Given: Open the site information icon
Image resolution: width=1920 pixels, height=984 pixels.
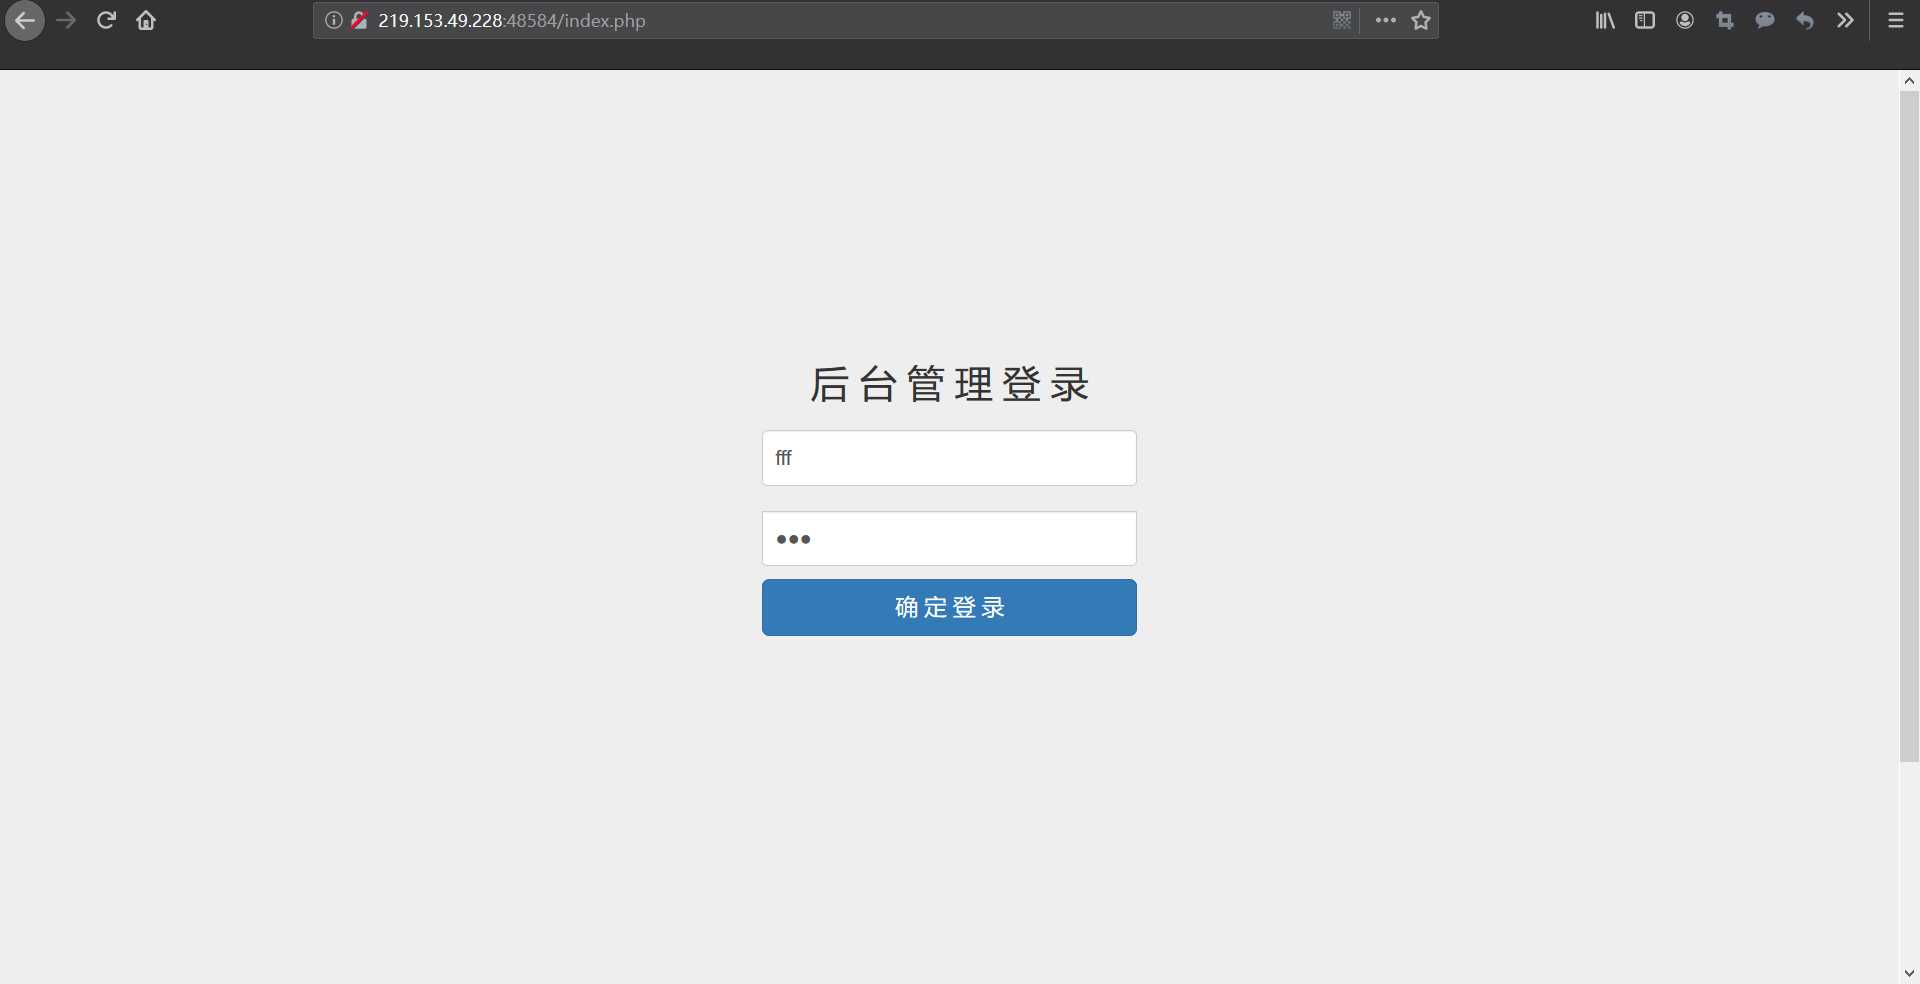Looking at the screenshot, I should 331,20.
